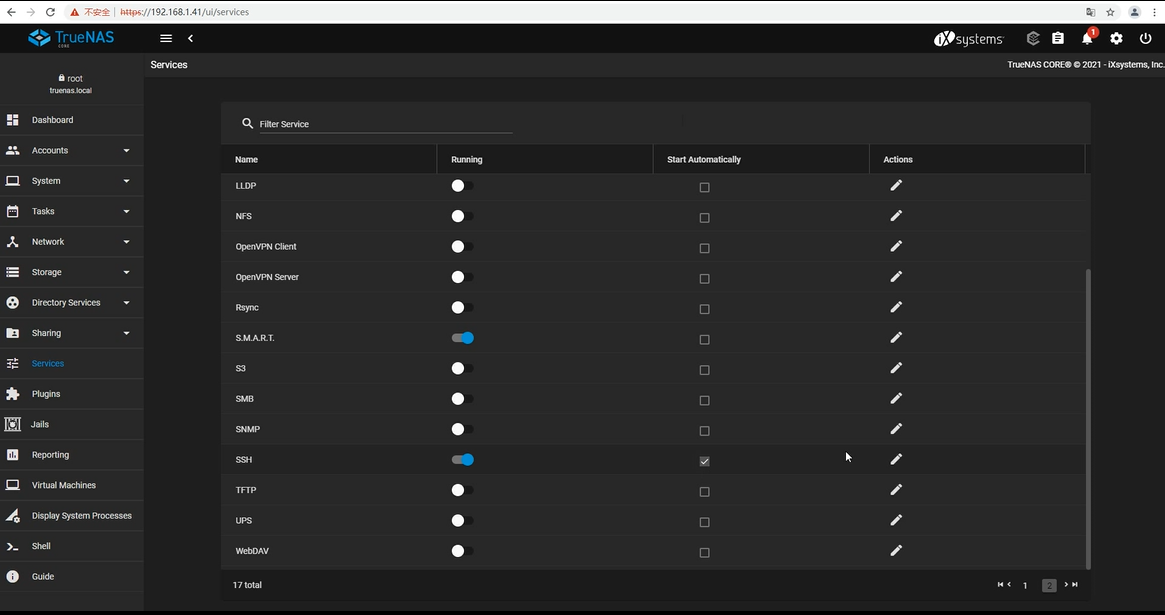This screenshot has width=1165, height=615.
Task: Edit the SSH service configuration
Action: tap(896, 459)
